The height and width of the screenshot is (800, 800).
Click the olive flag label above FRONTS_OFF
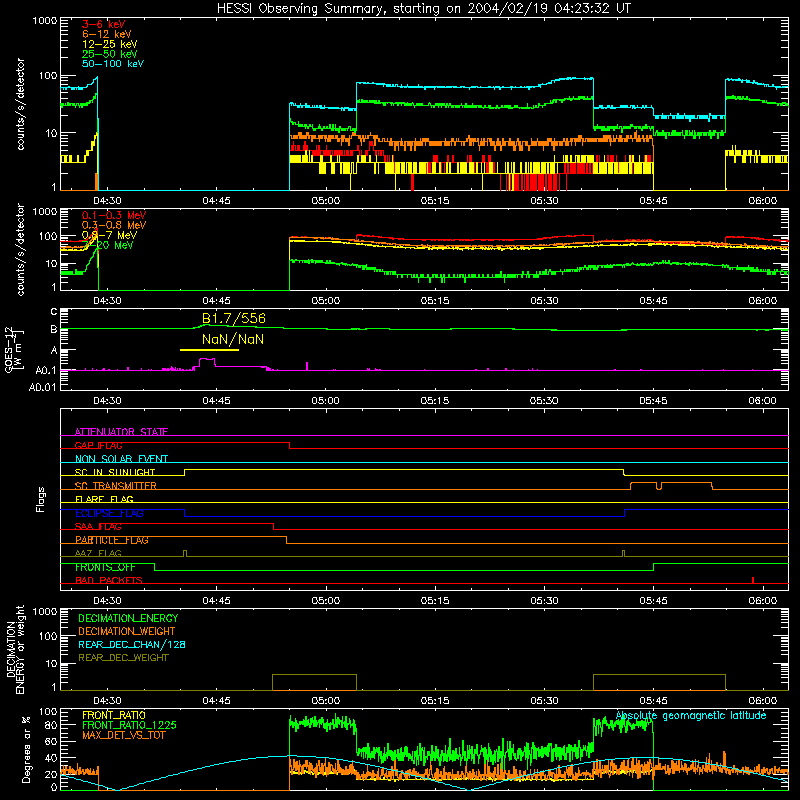tap(98, 553)
